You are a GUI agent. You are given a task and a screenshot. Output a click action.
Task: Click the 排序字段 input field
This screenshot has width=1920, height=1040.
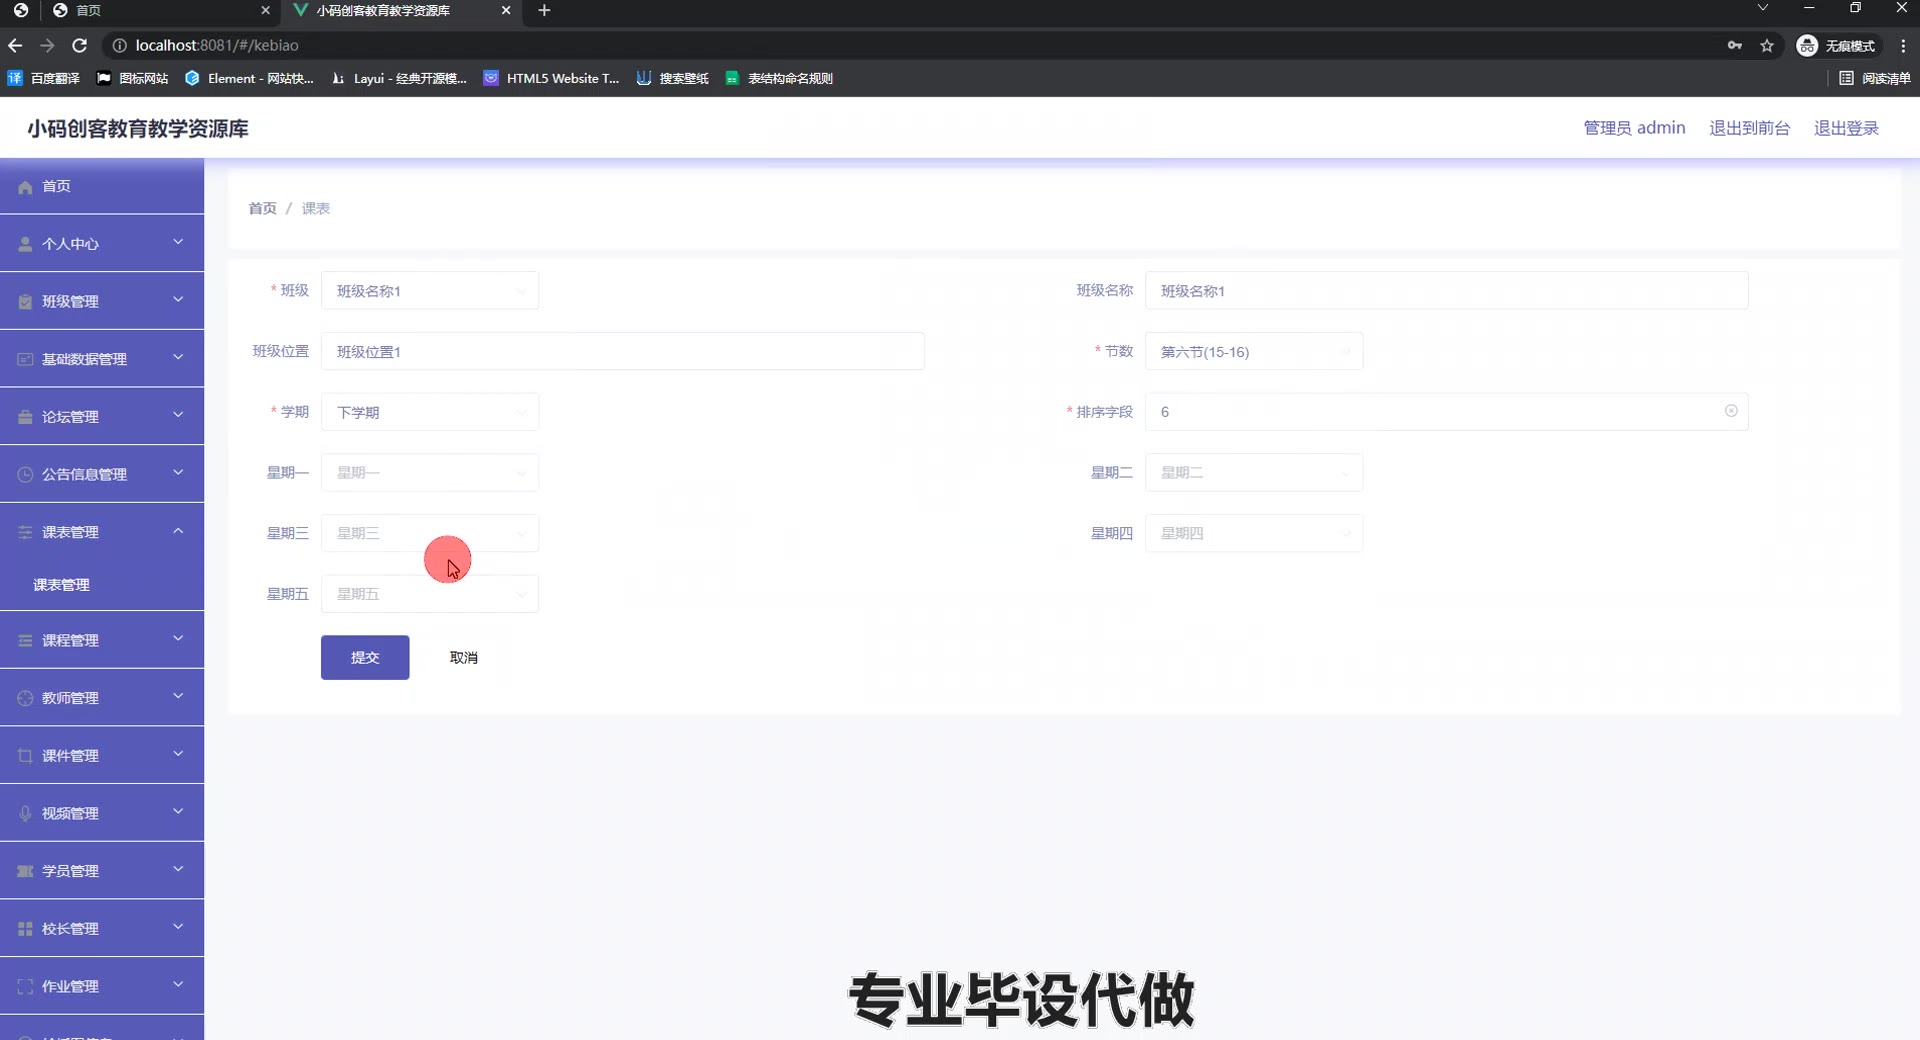click(x=1446, y=412)
